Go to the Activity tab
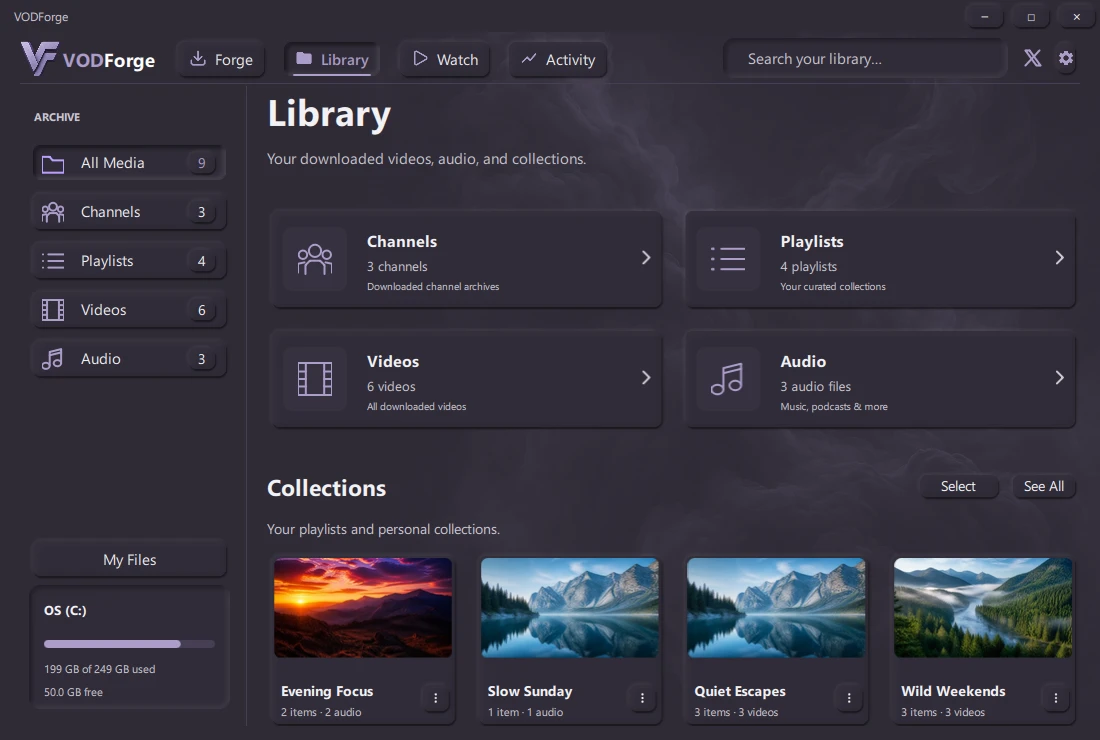Image resolution: width=1100 pixels, height=740 pixels. pos(558,60)
